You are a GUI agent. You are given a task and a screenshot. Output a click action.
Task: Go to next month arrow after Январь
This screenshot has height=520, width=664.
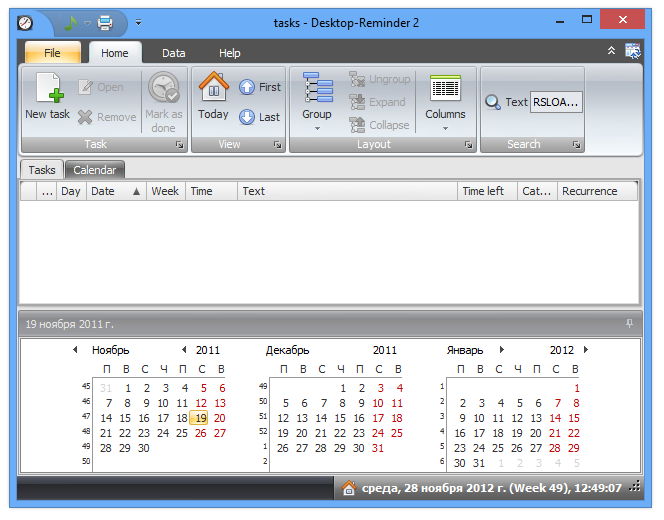click(x=502, y=350)
